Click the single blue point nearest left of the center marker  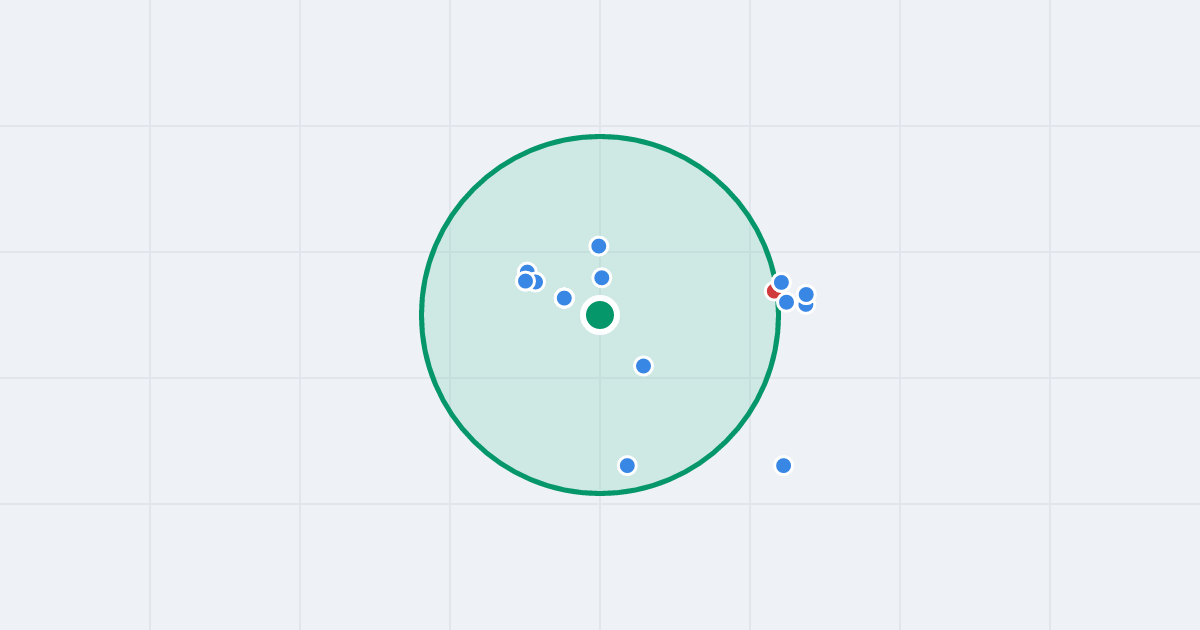coord(564,298)
